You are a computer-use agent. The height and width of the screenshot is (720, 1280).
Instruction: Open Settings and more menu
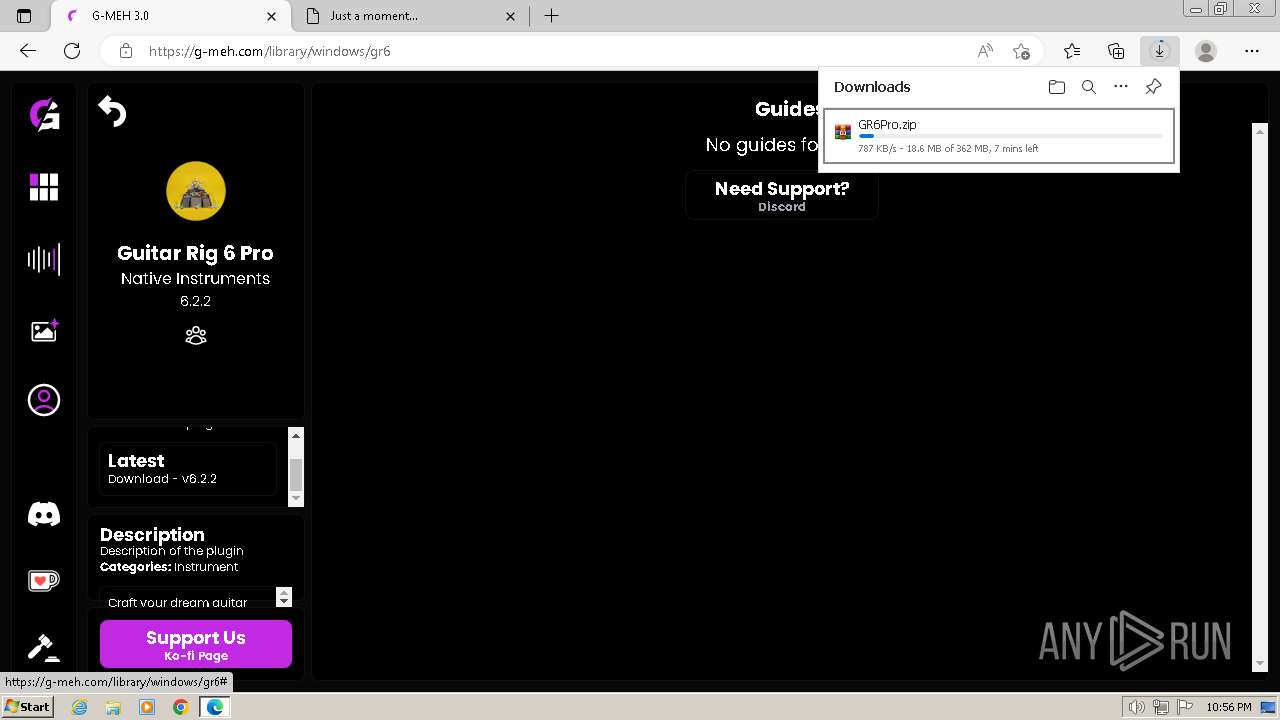pos(1252,51)
